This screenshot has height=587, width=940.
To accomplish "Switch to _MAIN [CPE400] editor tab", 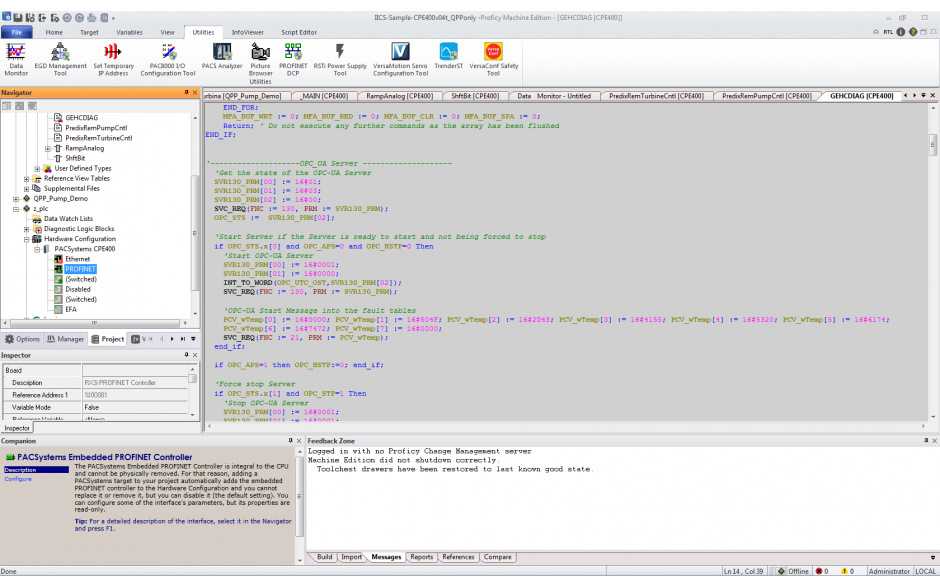I will [x=324, y=96].
